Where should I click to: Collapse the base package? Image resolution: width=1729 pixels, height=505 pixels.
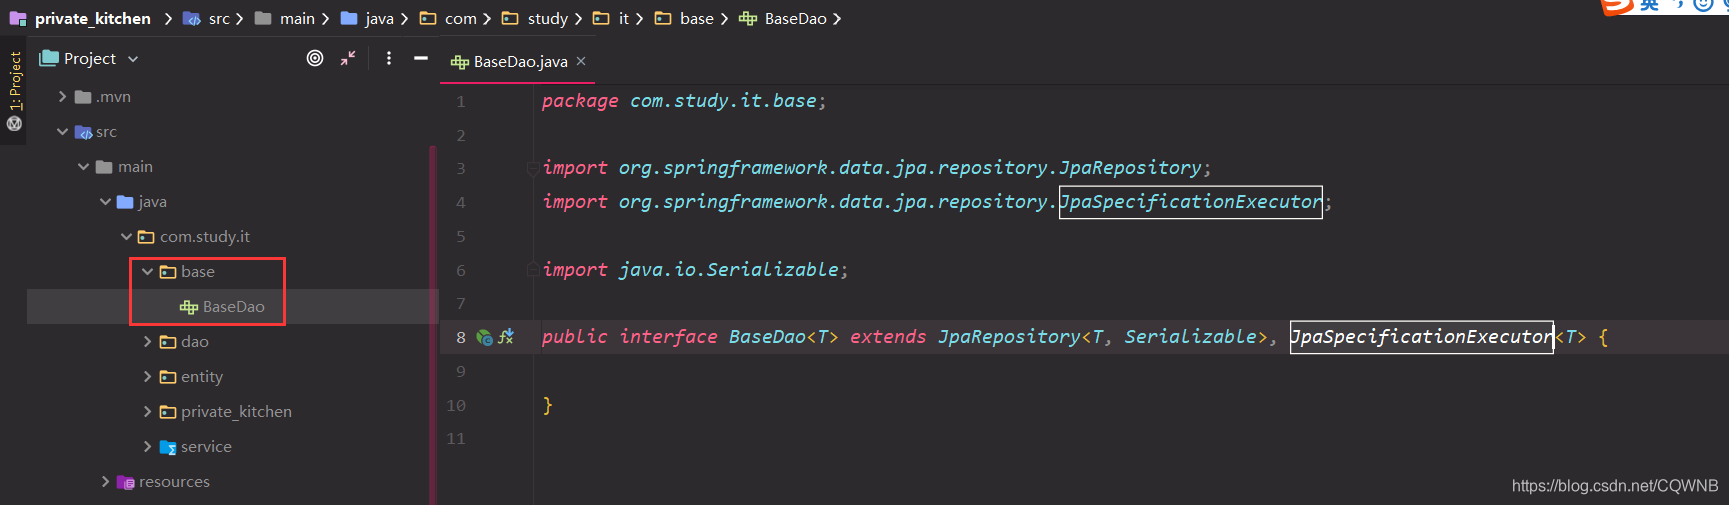[147, 272]
